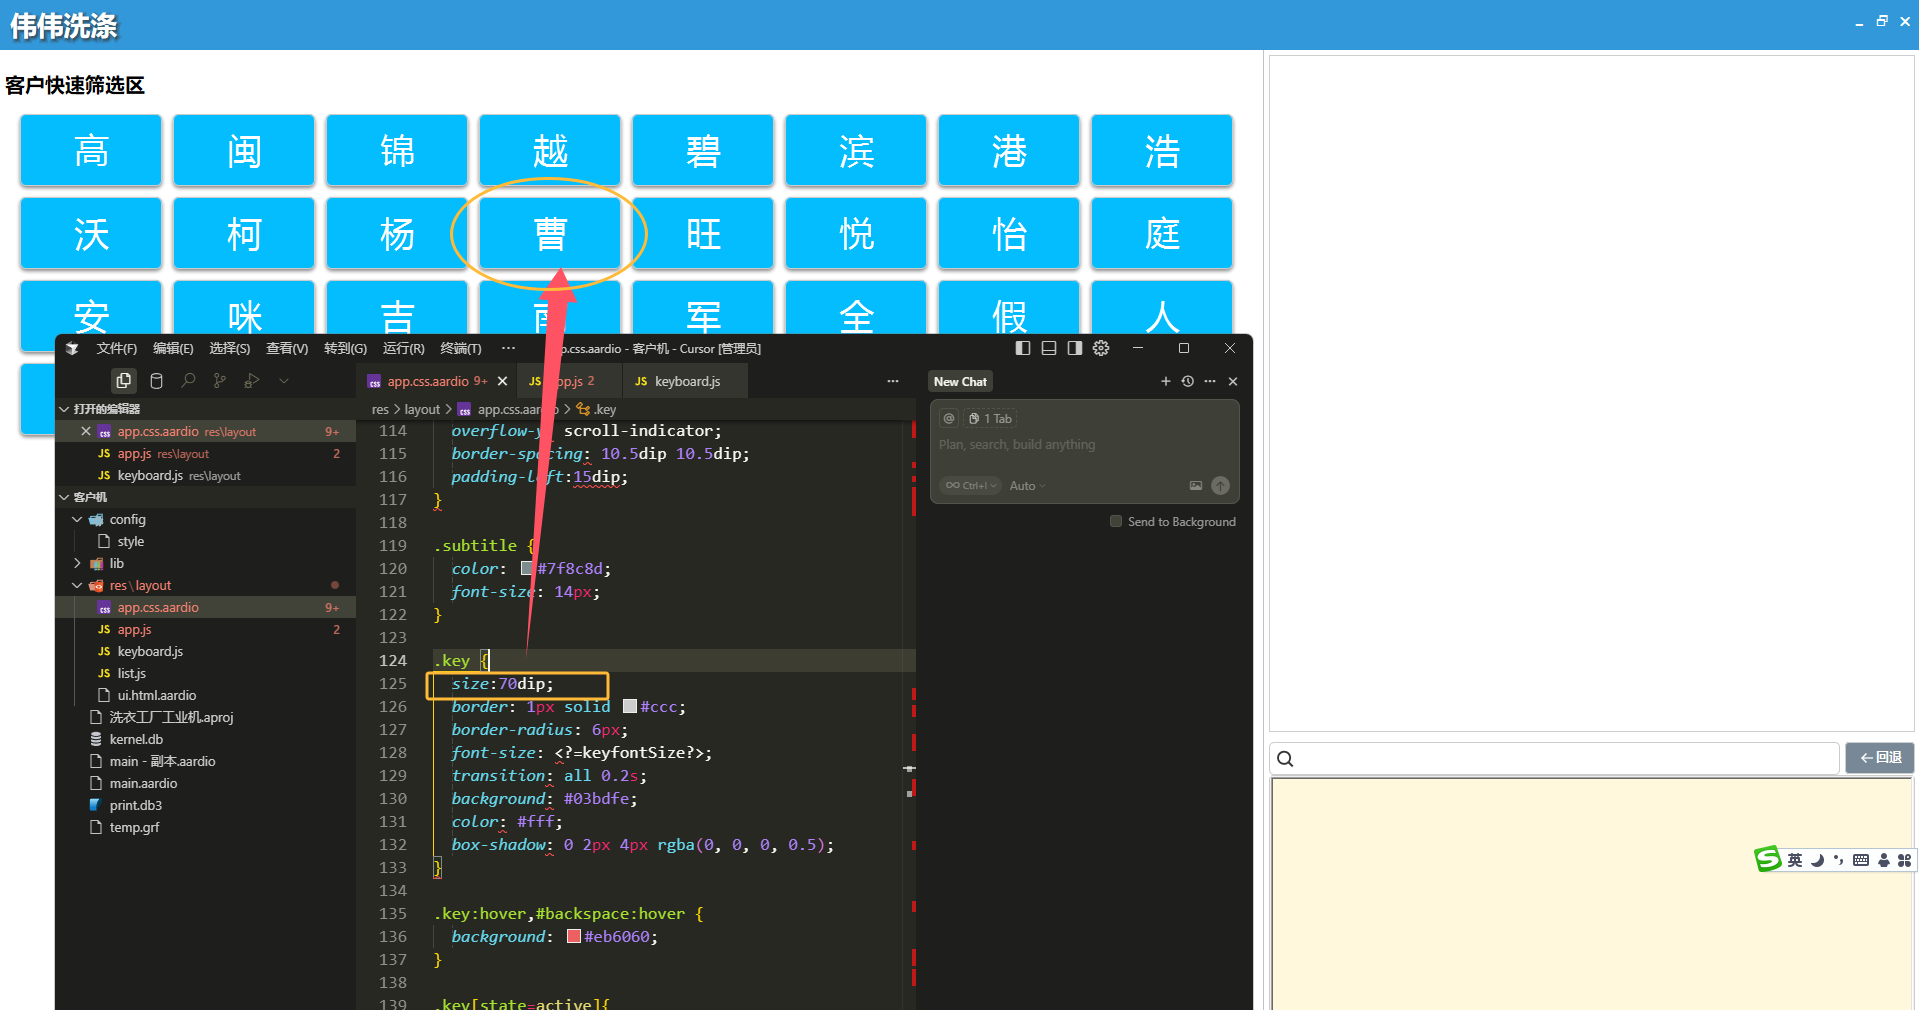Viewport: 1919px width, 1010px height.
Task: Collapse the config folder in the explorer
Action: (x=78, y=519)
